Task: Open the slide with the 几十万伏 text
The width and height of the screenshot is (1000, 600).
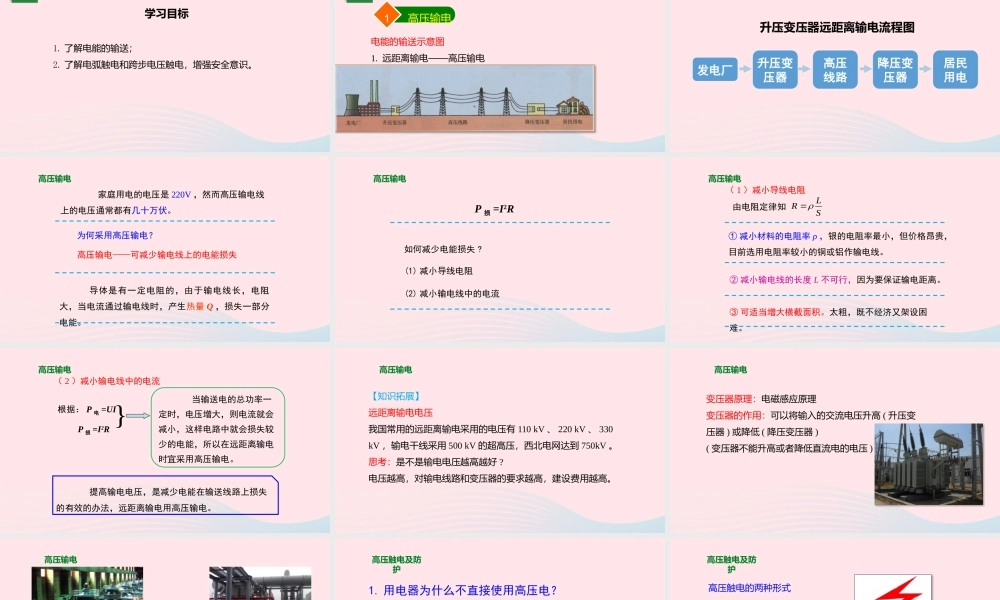Action: click(165, 249)
